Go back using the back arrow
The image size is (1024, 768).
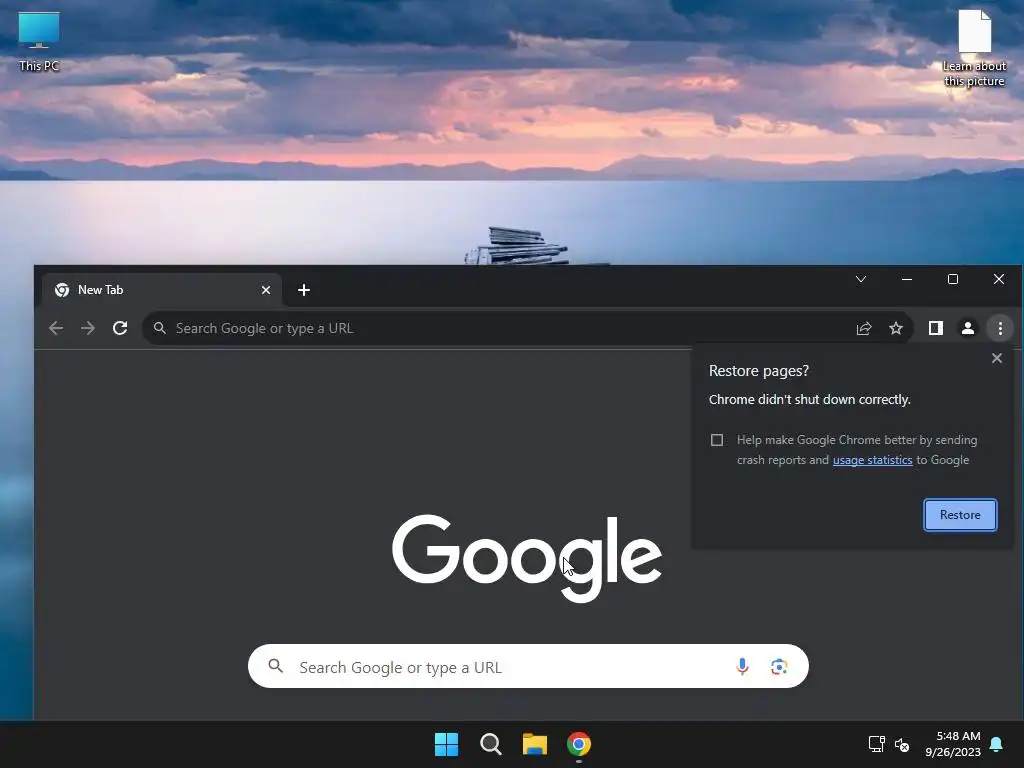click(56, 328)
